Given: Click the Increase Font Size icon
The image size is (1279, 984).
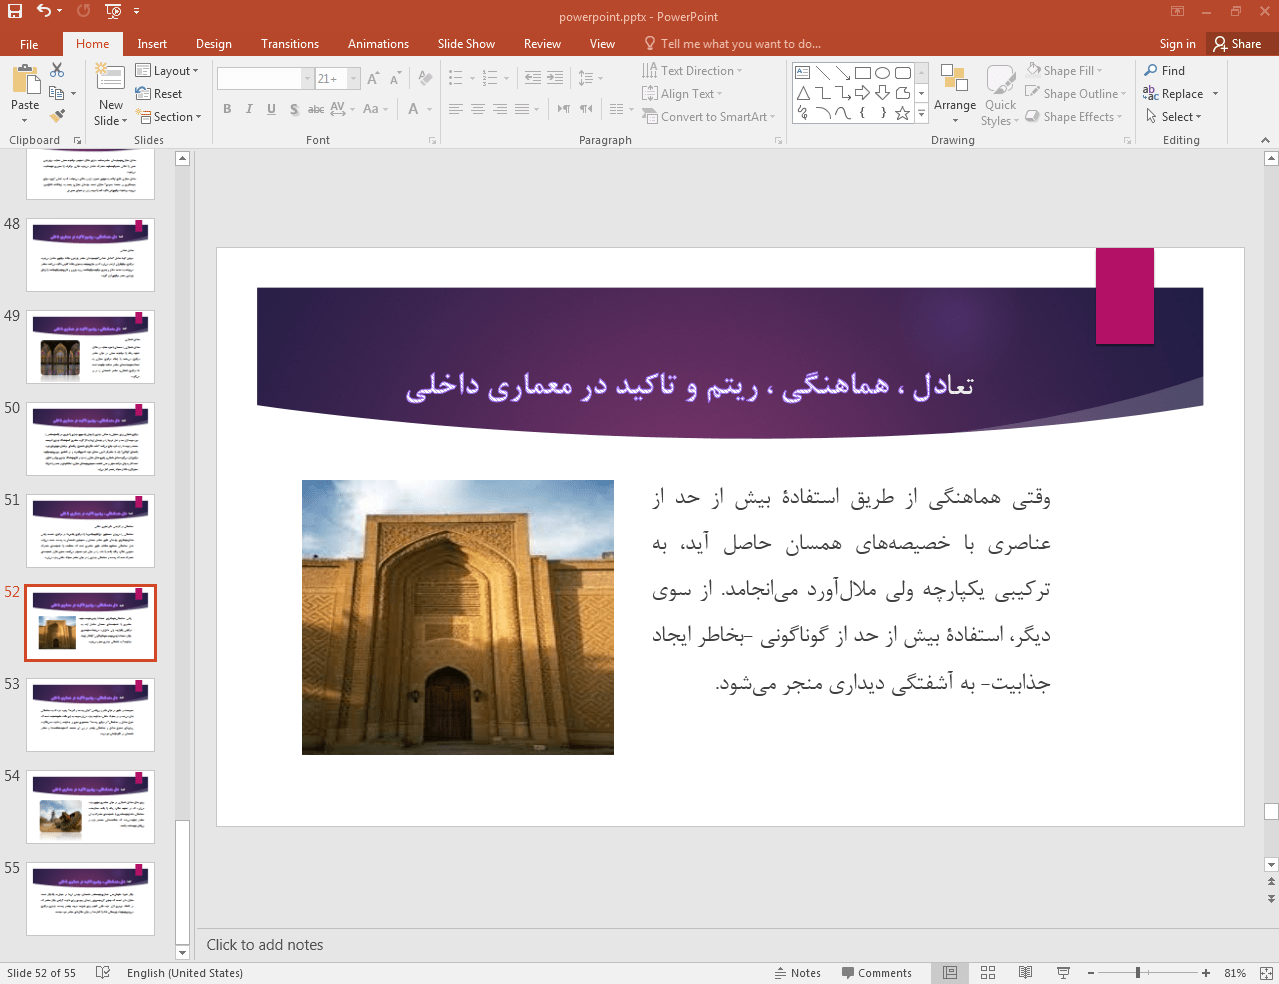Looking at the screenshot, I should pos(373,78).
